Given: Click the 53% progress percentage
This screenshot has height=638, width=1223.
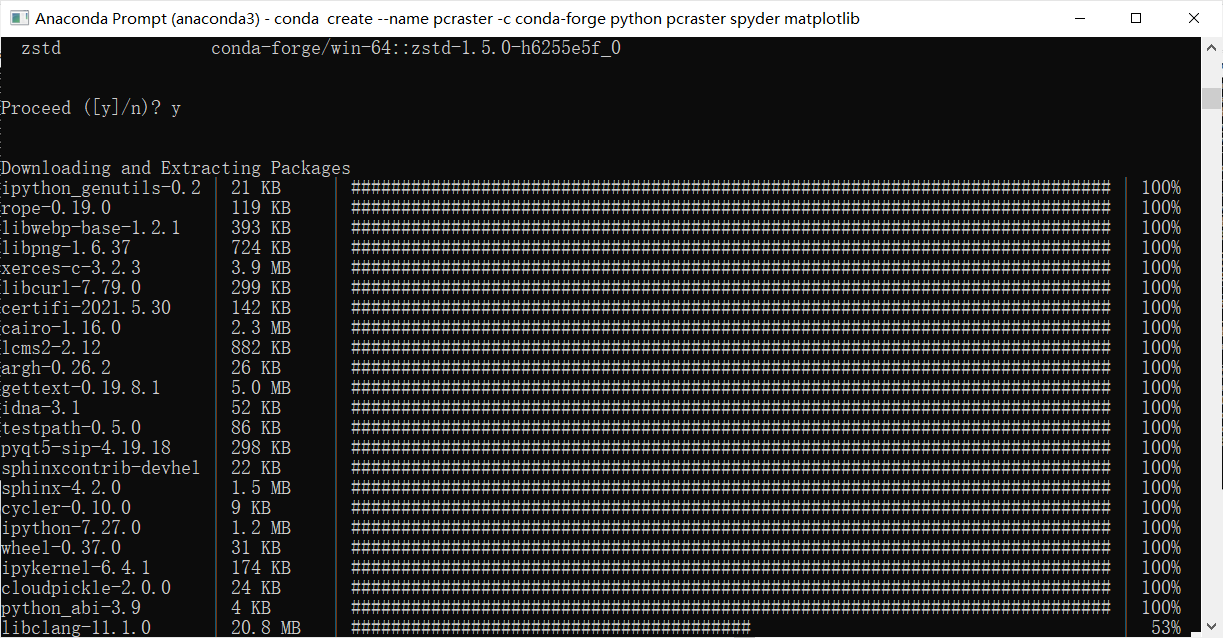Looking at the screenshot, I should click(1166, 628).
